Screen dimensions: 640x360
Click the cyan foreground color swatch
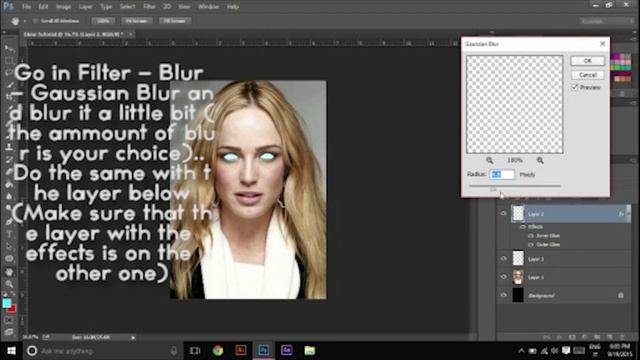[7, 303]
